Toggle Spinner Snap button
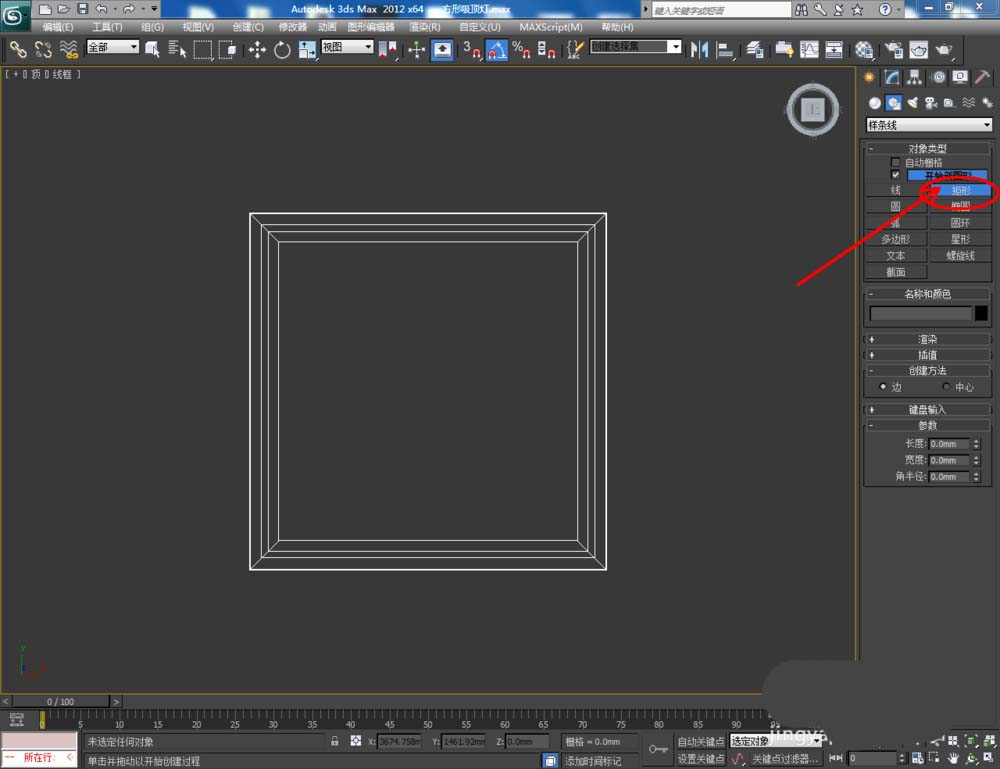The image size is (1000, 769). pos(546,49)
